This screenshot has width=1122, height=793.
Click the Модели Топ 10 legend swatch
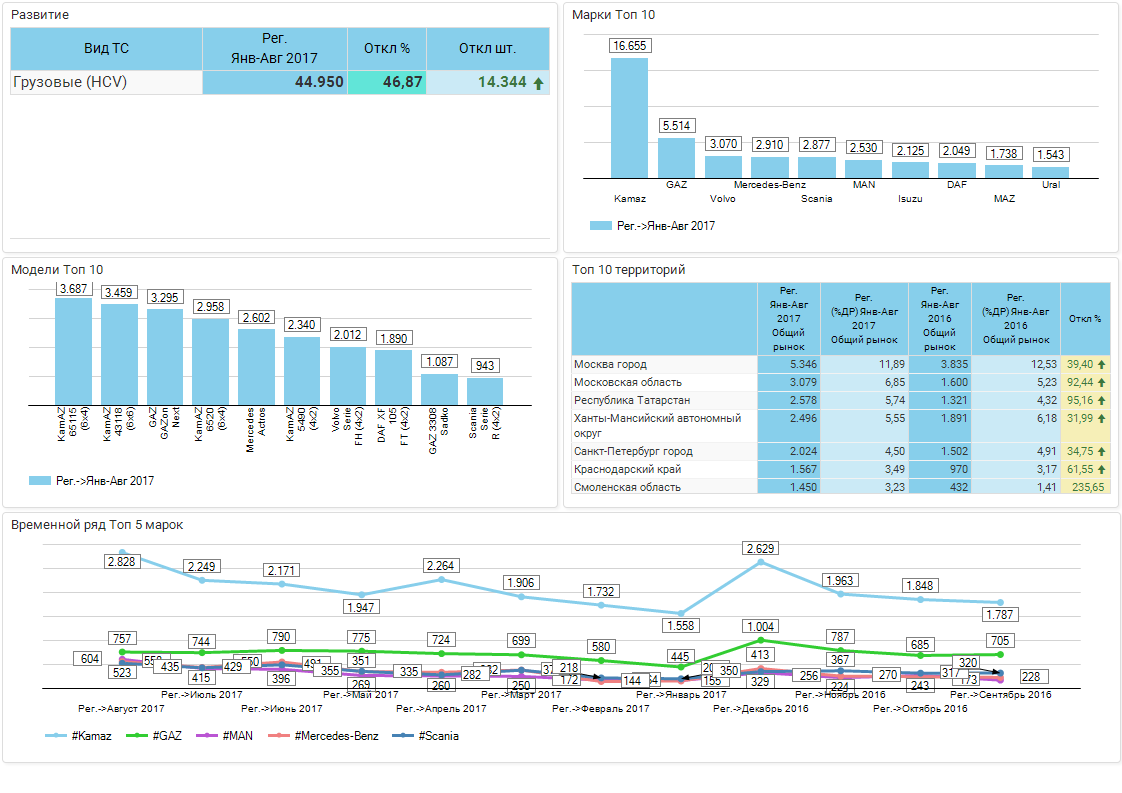coord(39,481)
